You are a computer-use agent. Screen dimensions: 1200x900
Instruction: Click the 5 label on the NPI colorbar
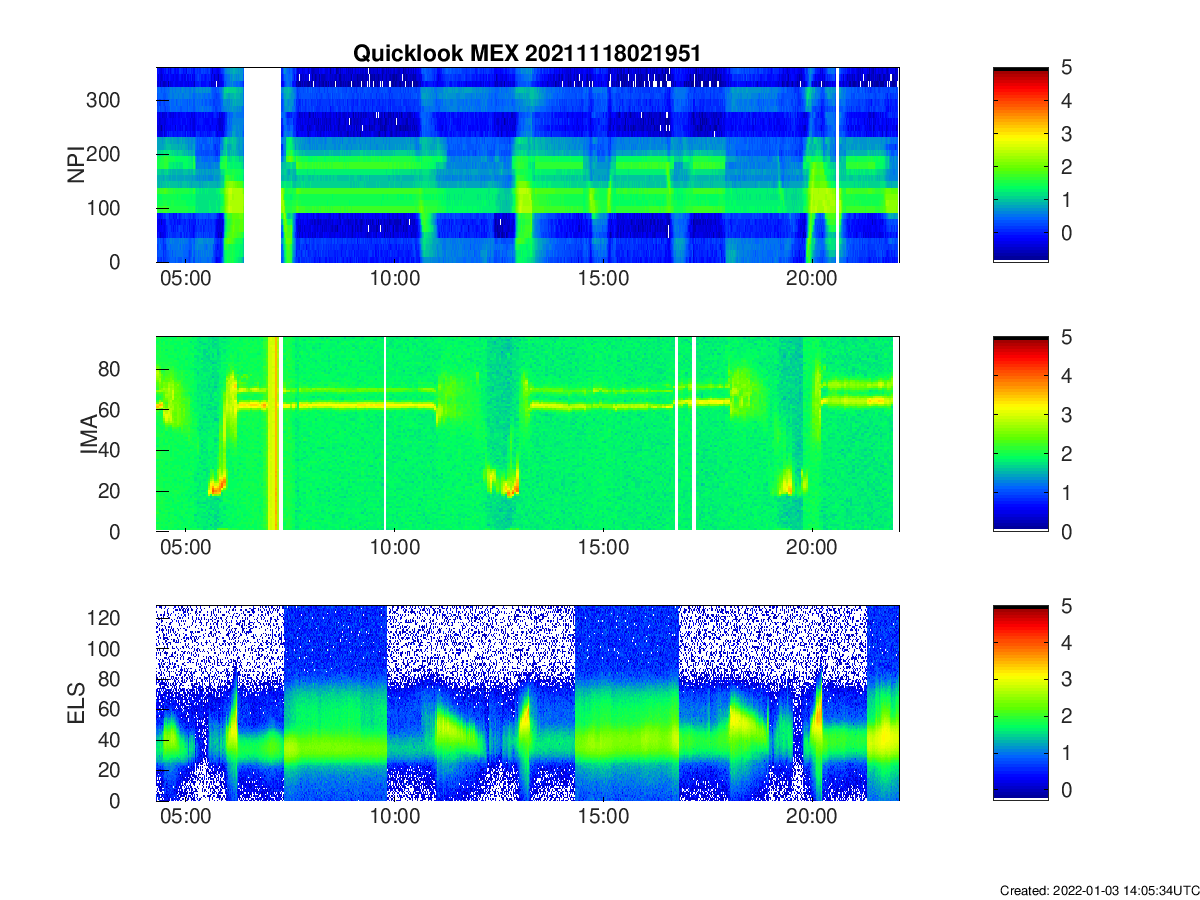(1066, 67)
